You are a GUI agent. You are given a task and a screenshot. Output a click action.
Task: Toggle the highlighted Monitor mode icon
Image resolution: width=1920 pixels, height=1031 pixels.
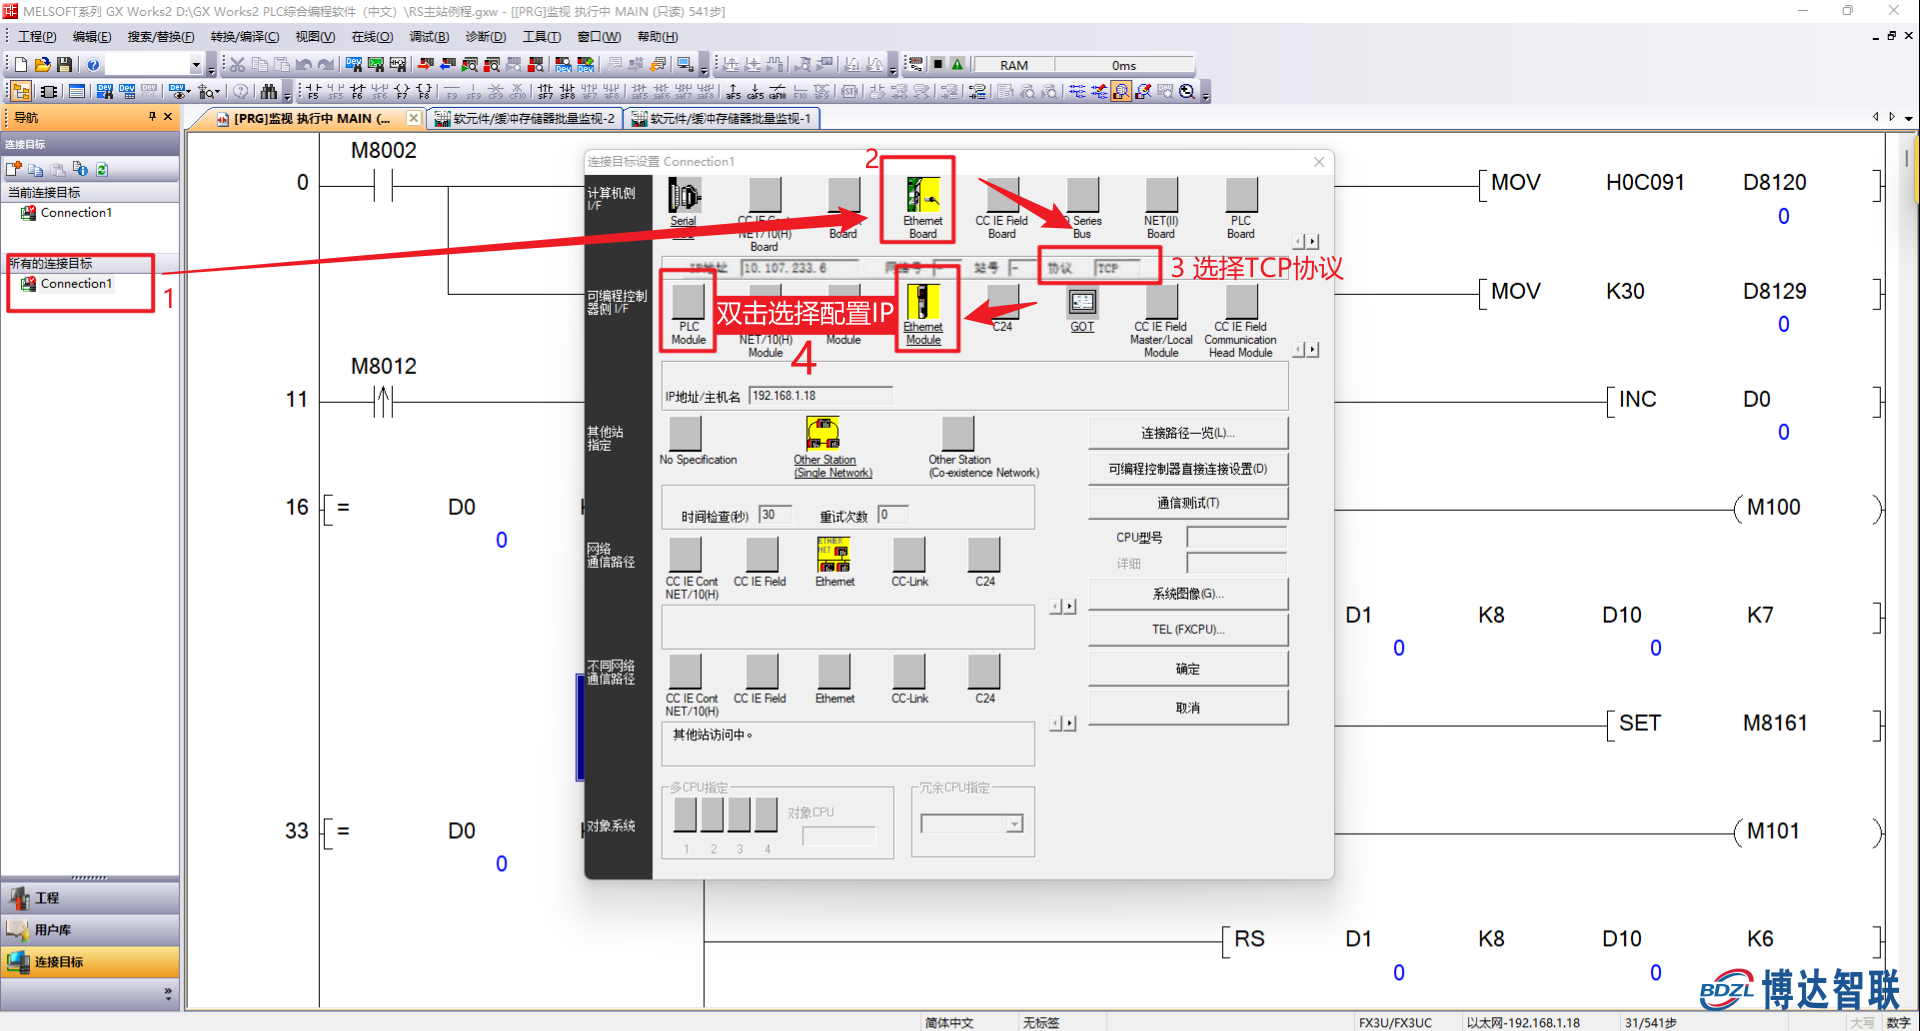click(1121, 91)
